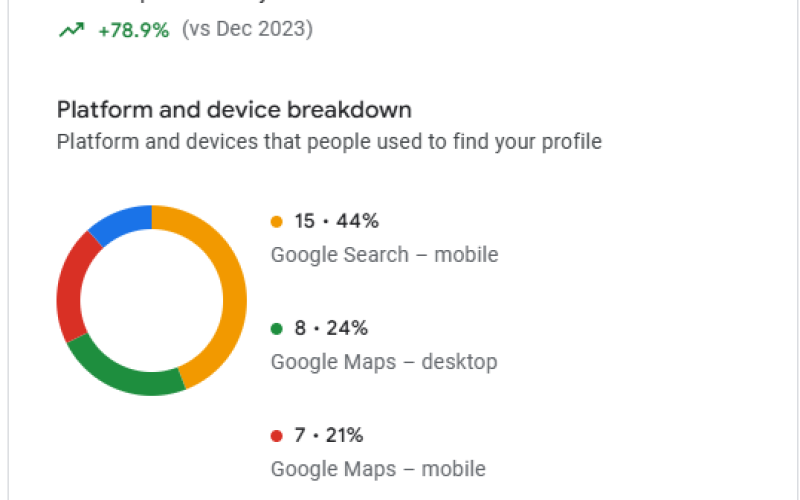Click the red legend dot beside 7 · 21%
The image size is (800, 500).
point(277,436)
